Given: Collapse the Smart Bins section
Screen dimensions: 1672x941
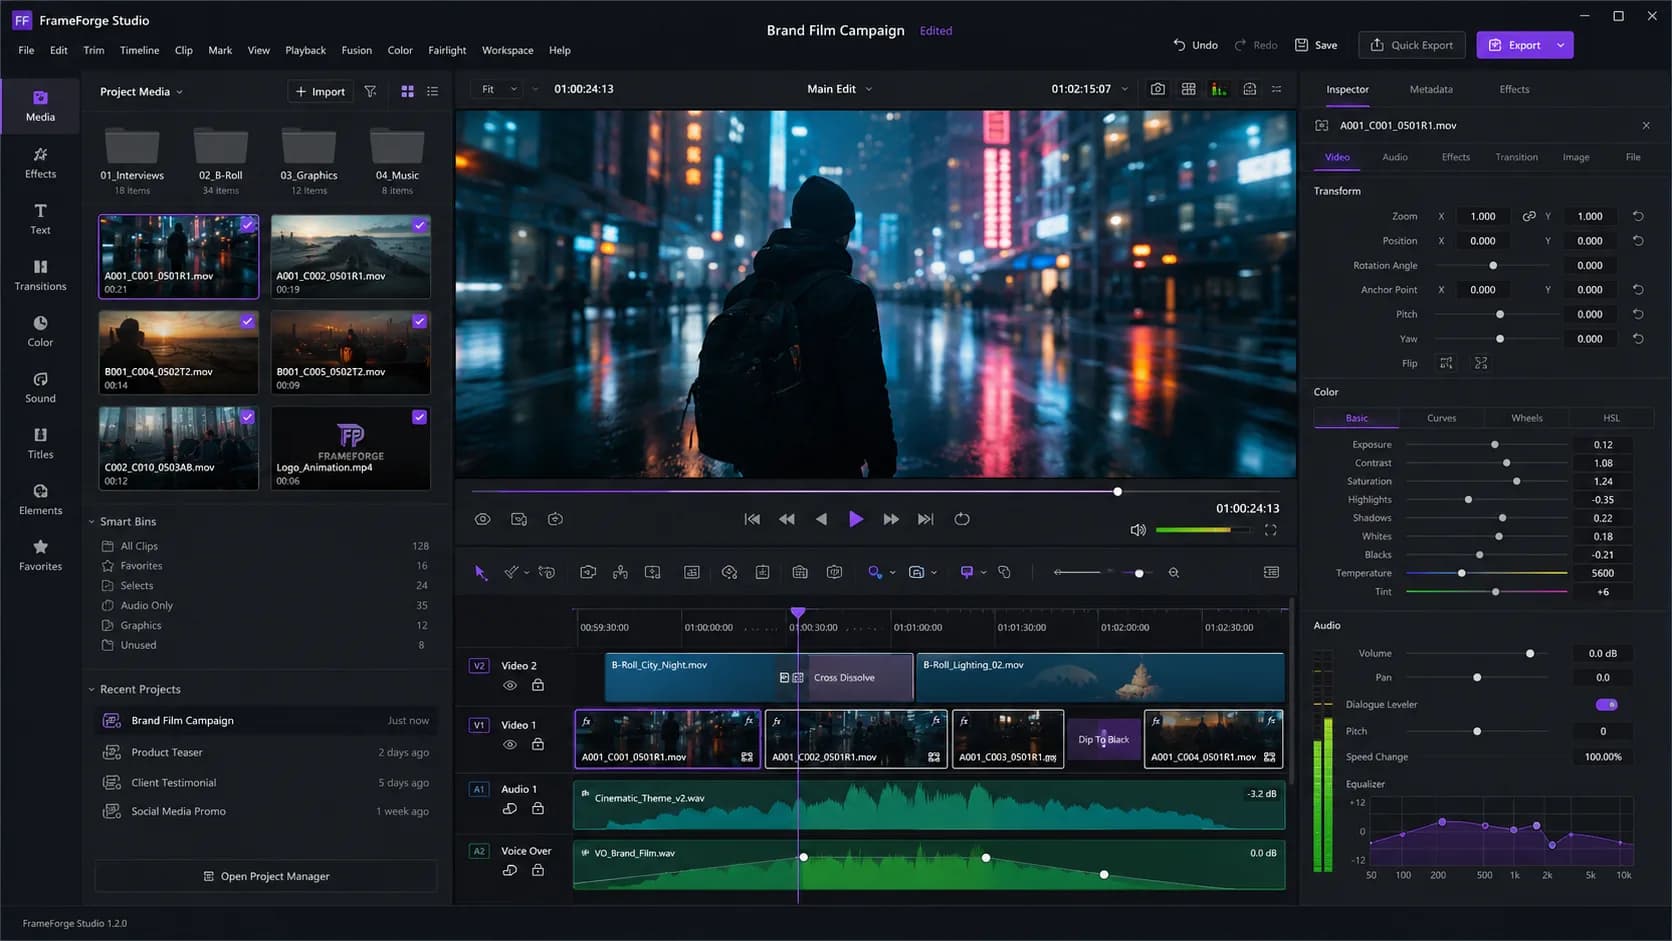Looking at the screenshot, I should click(91, 522).
